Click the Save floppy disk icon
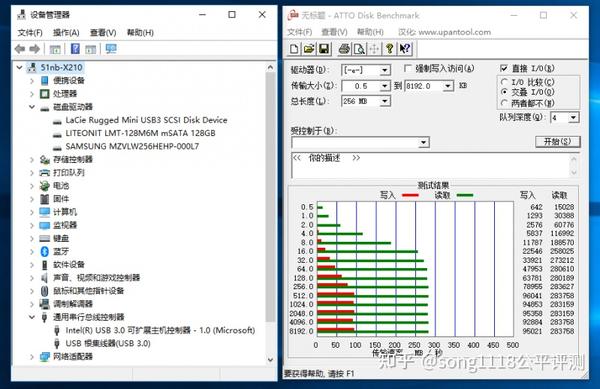 click(324, 49)
